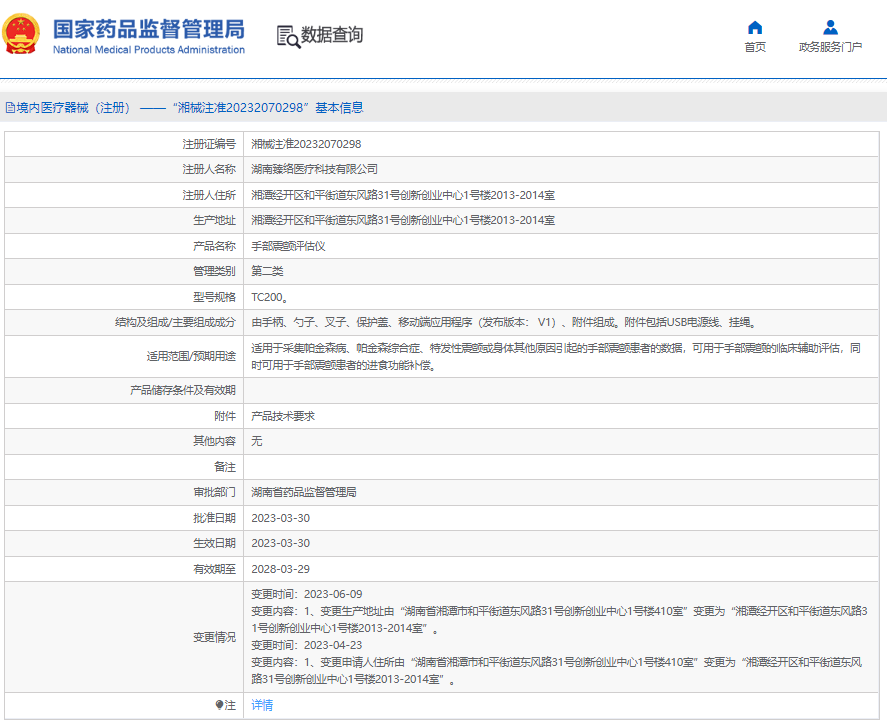Image resolution: width=887 pixels, height=724 pixels.
Task: Click the 注册证编号 label
Action: [209, 144]
